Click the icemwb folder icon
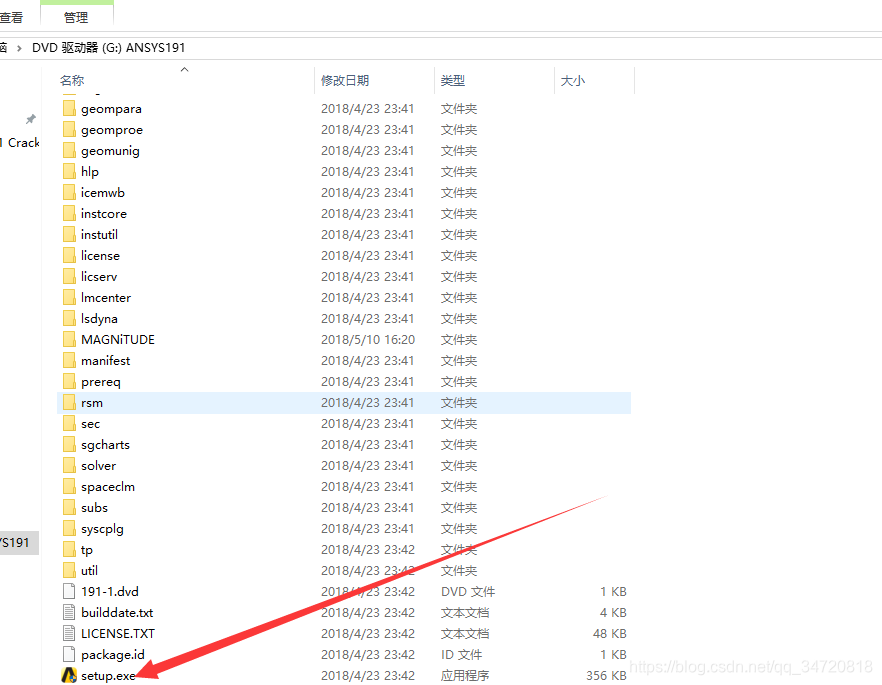The width and height of the screenshot is (882, 685). (x=69, y=192)
